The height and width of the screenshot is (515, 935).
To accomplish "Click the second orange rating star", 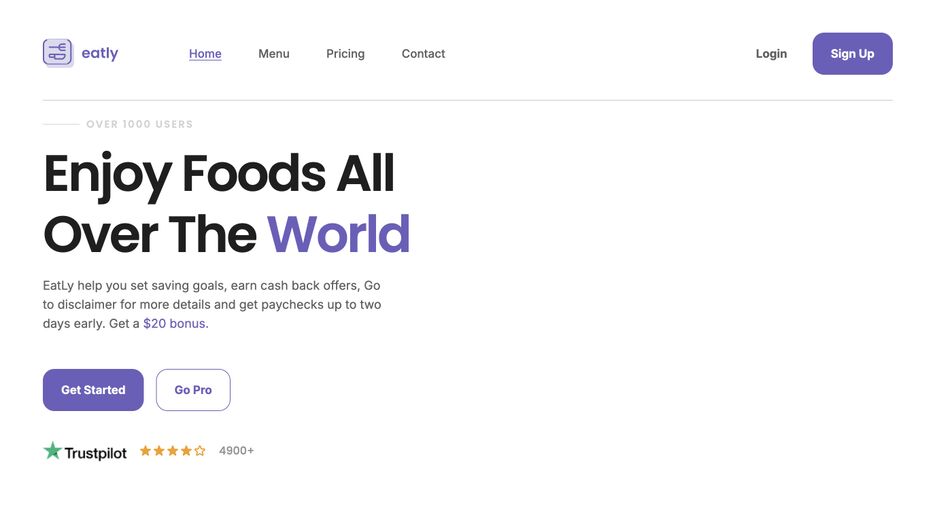I will click(x=159, y=451).
